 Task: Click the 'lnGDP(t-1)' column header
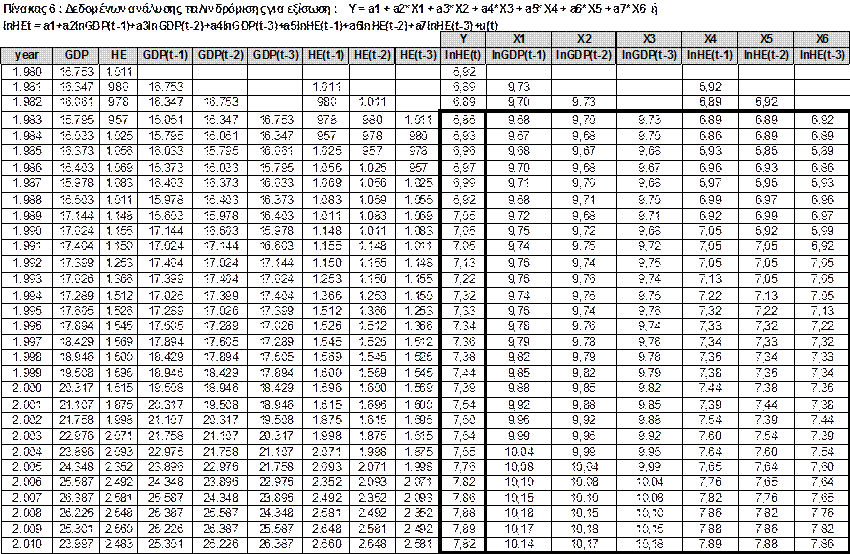point(518,55)
